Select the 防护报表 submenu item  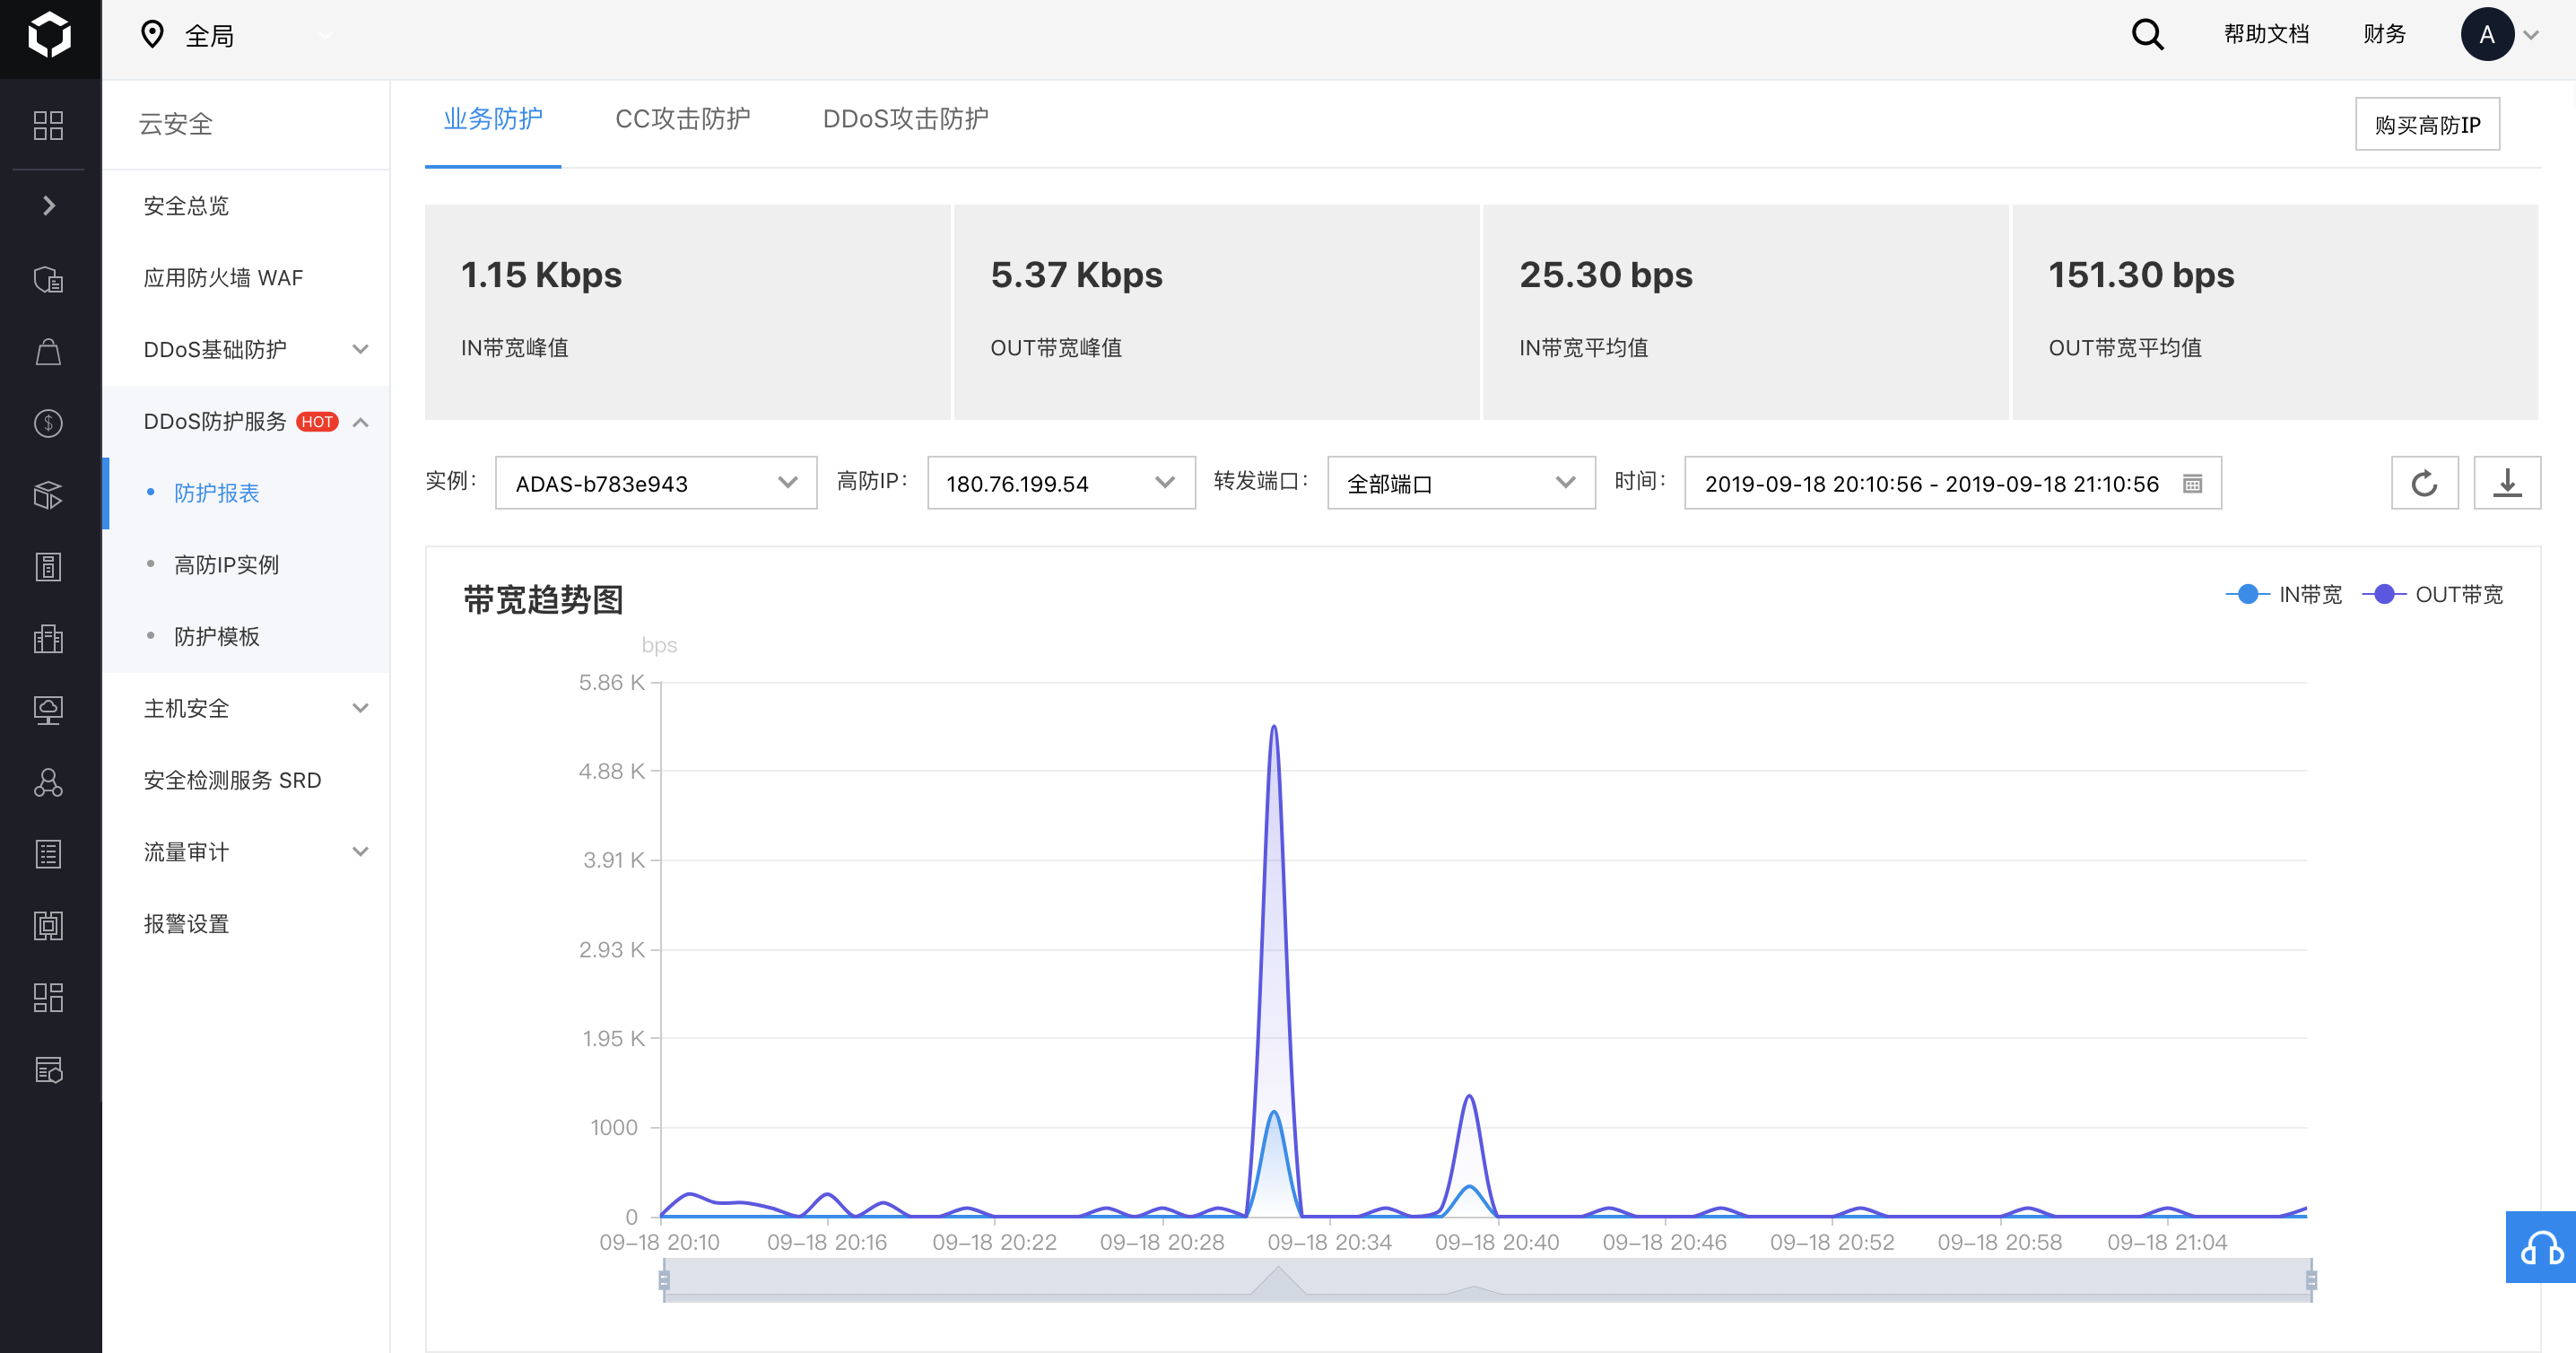coord(216,493)
